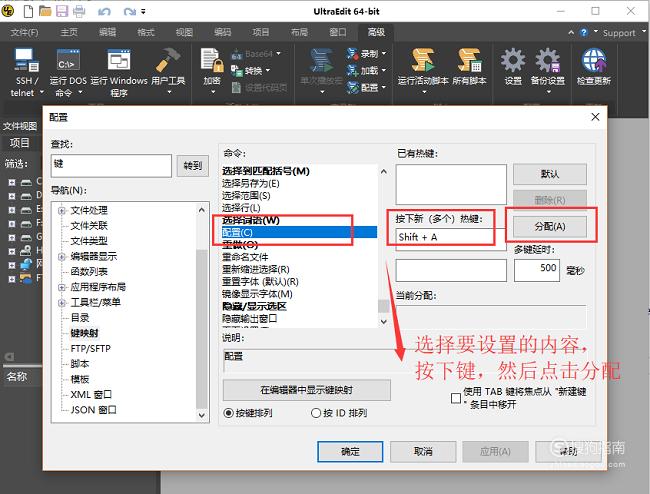
Task: Click Print icon in title bar
Action: coord(79,11)
